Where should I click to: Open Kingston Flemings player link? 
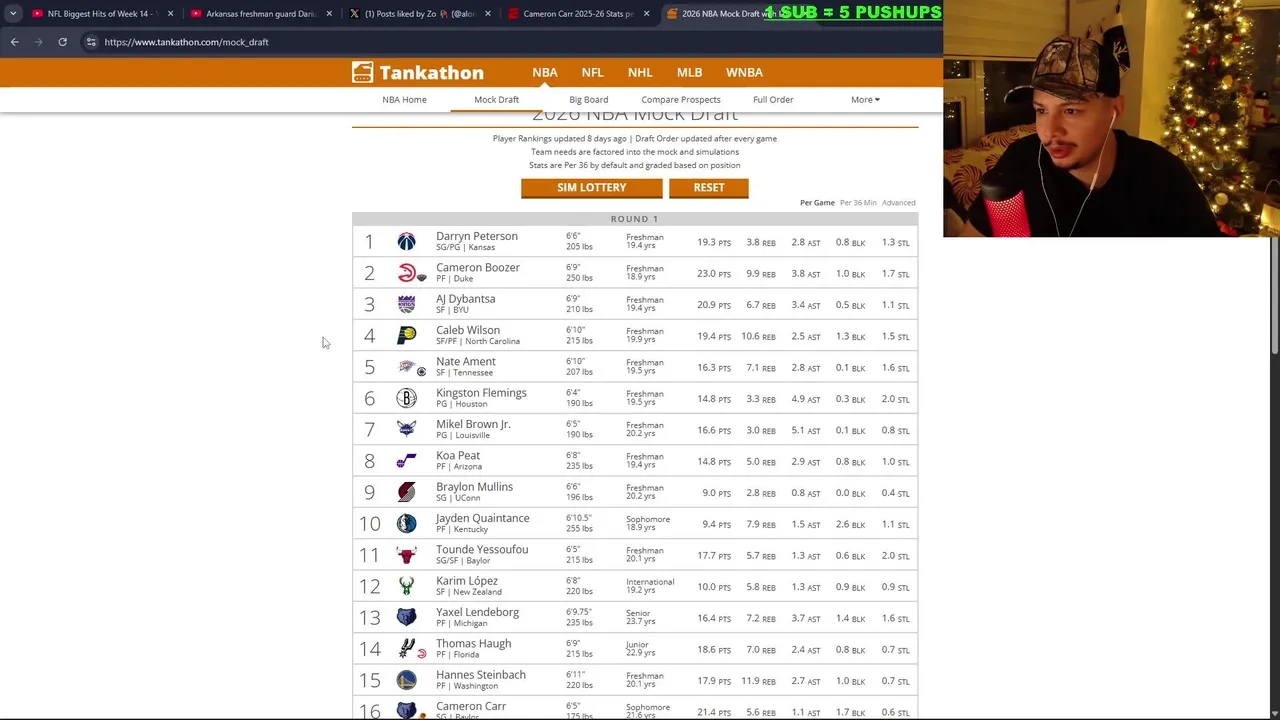pyautogui.click(x=480, y=393)
